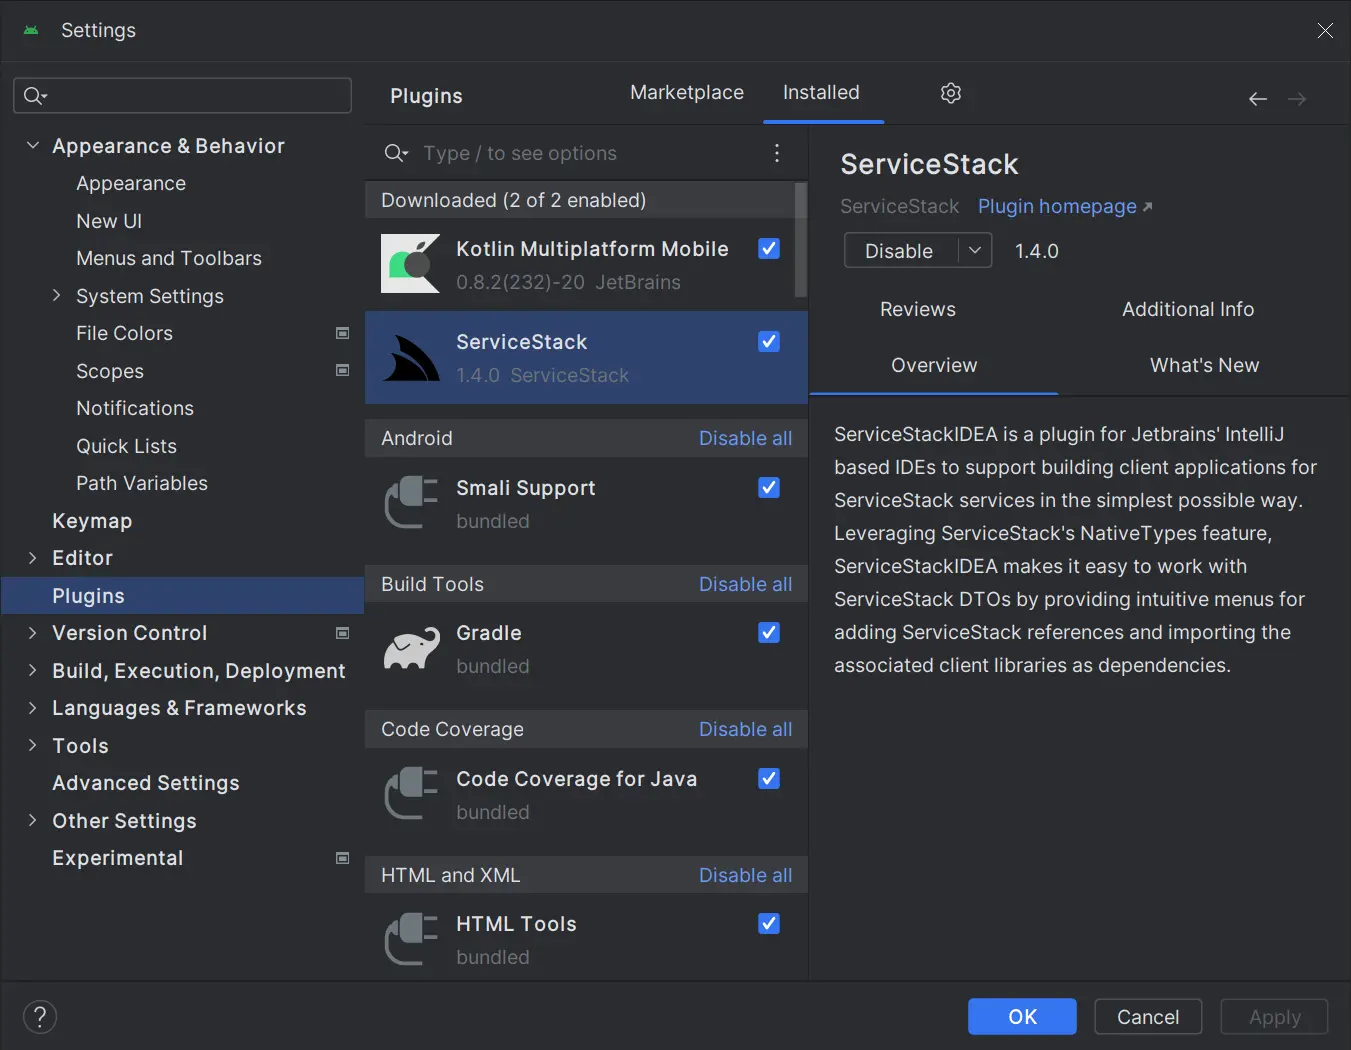Toggle the Gradle plugin checkbox

click(x=769, y=632)
